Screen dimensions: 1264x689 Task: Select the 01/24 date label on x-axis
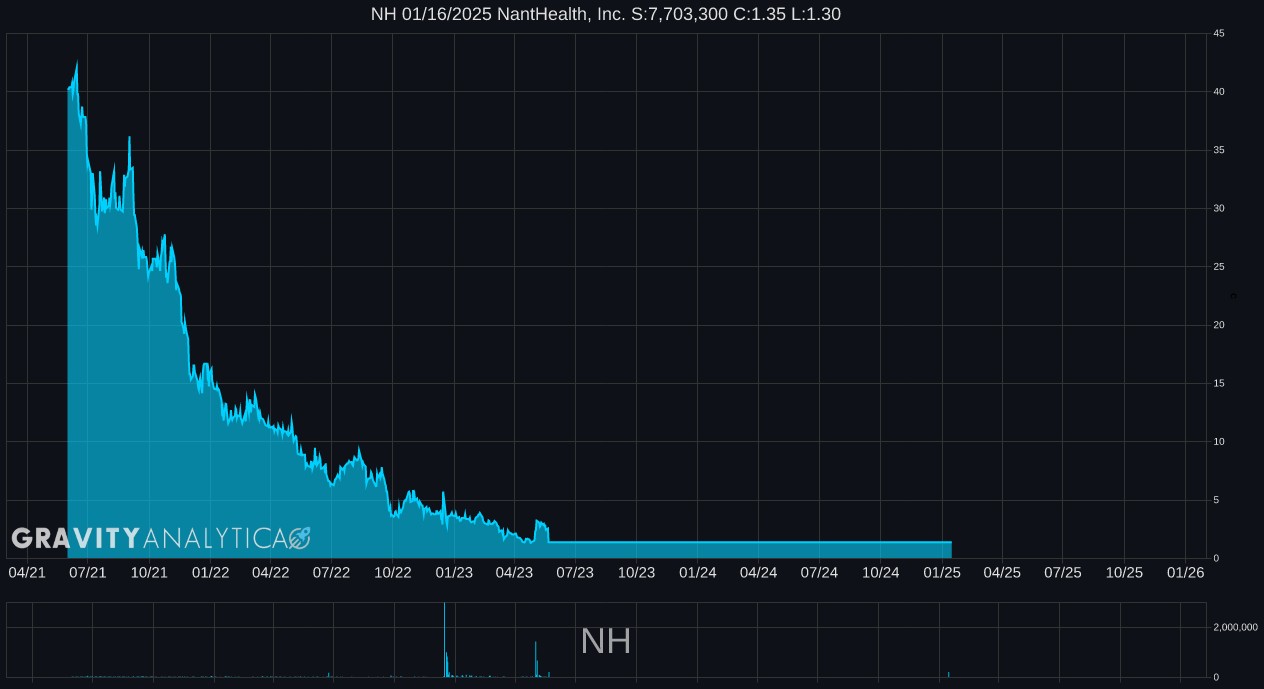point(697,572)
